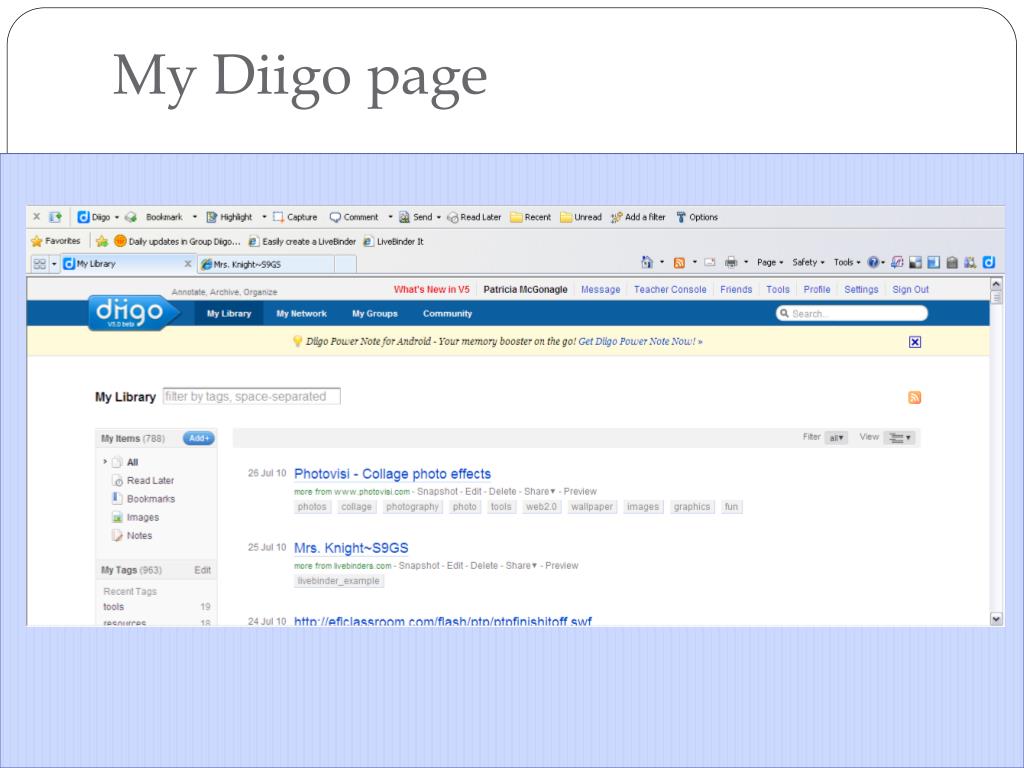Close the Diigo toolbar with X

(37, 217)
